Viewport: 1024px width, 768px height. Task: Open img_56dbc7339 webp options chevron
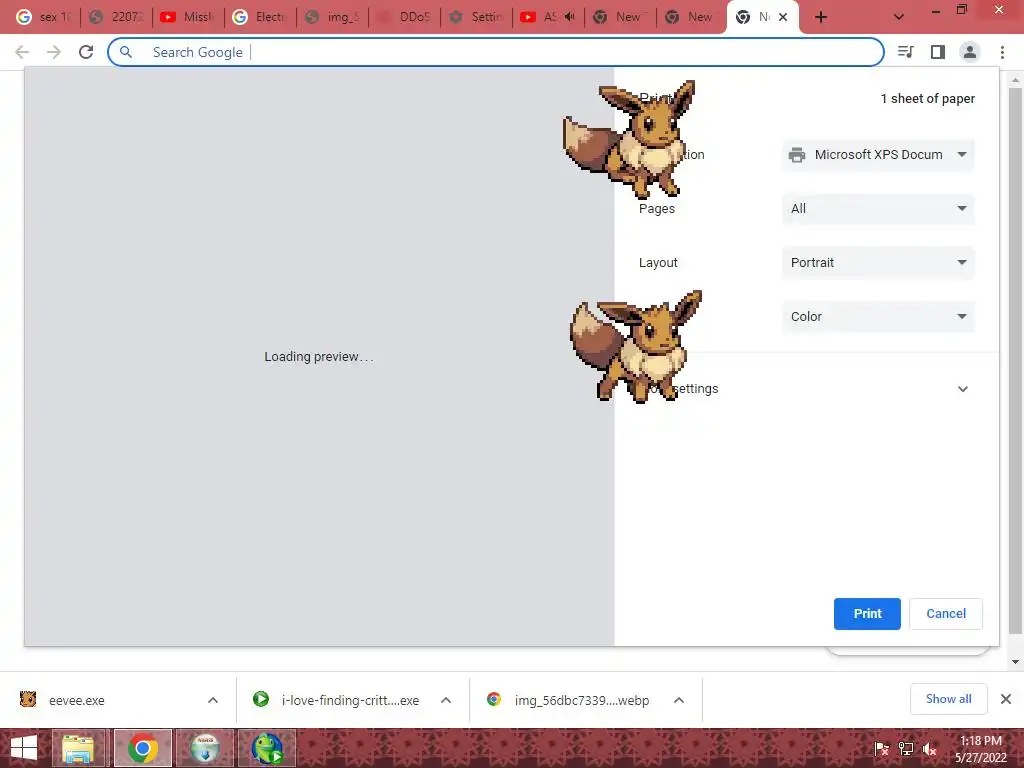point(679,700)
